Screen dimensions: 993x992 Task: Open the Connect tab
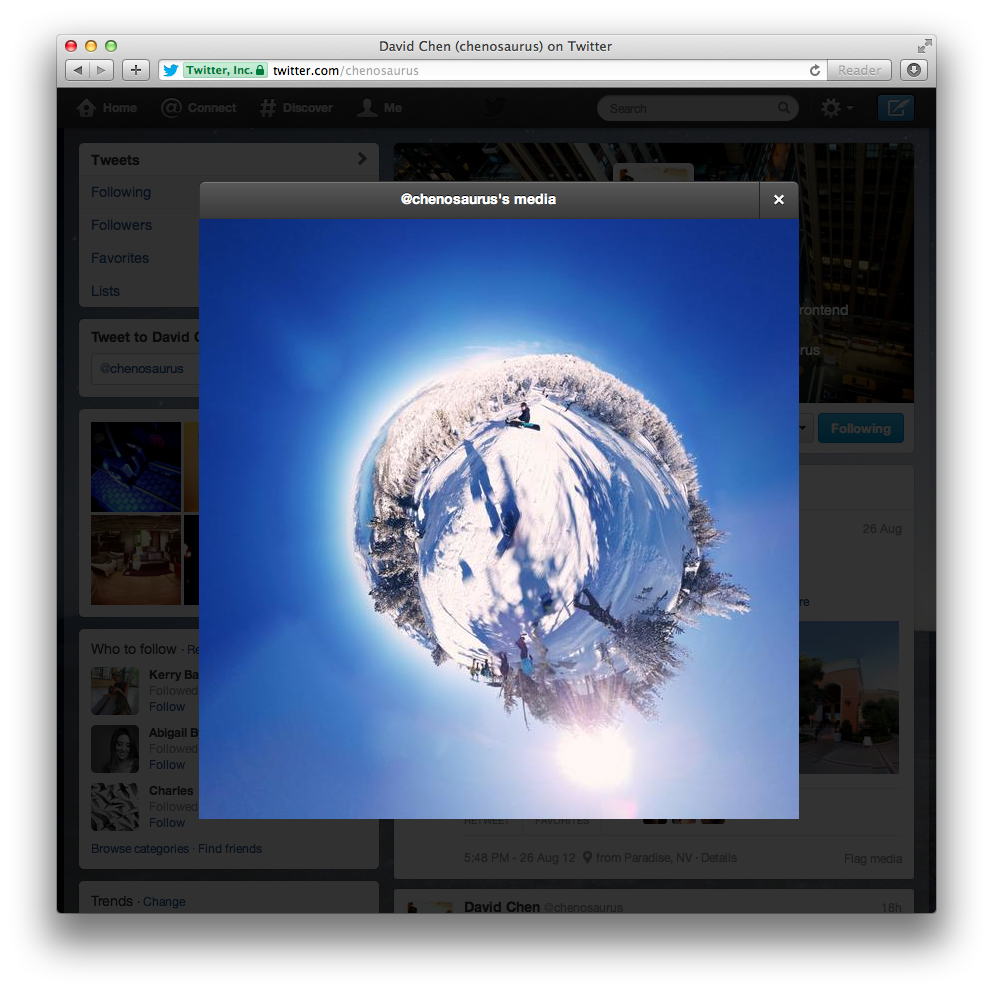tap(199, 108)
